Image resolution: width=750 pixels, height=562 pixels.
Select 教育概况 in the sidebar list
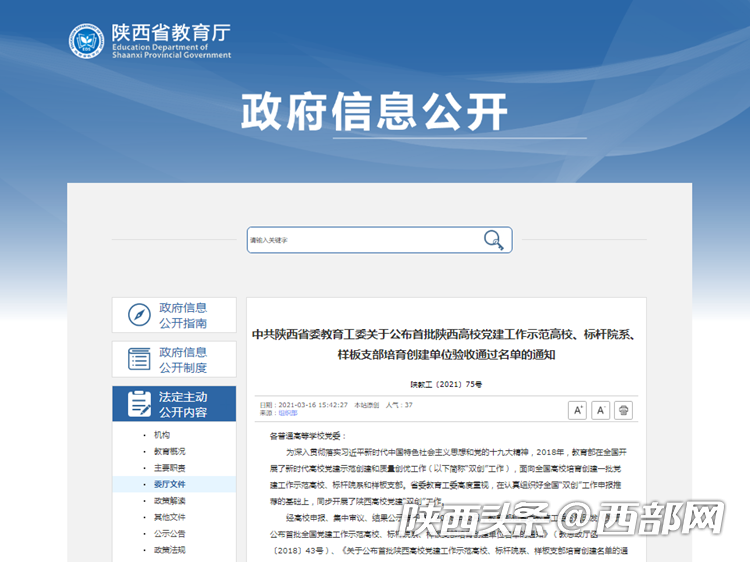coord(169,451)
